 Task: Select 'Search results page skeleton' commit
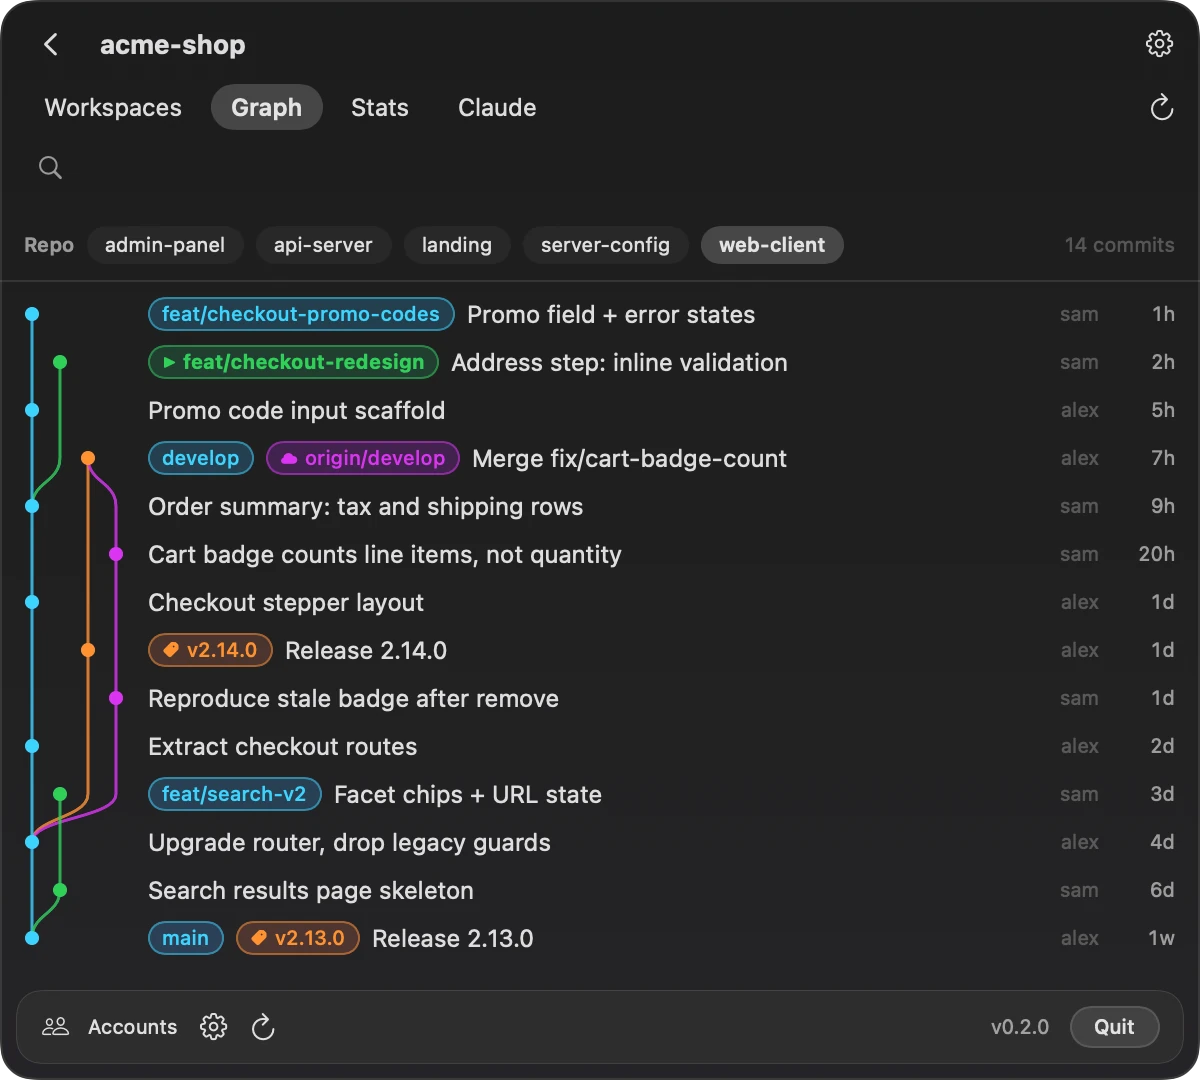[x=311, y=890]
